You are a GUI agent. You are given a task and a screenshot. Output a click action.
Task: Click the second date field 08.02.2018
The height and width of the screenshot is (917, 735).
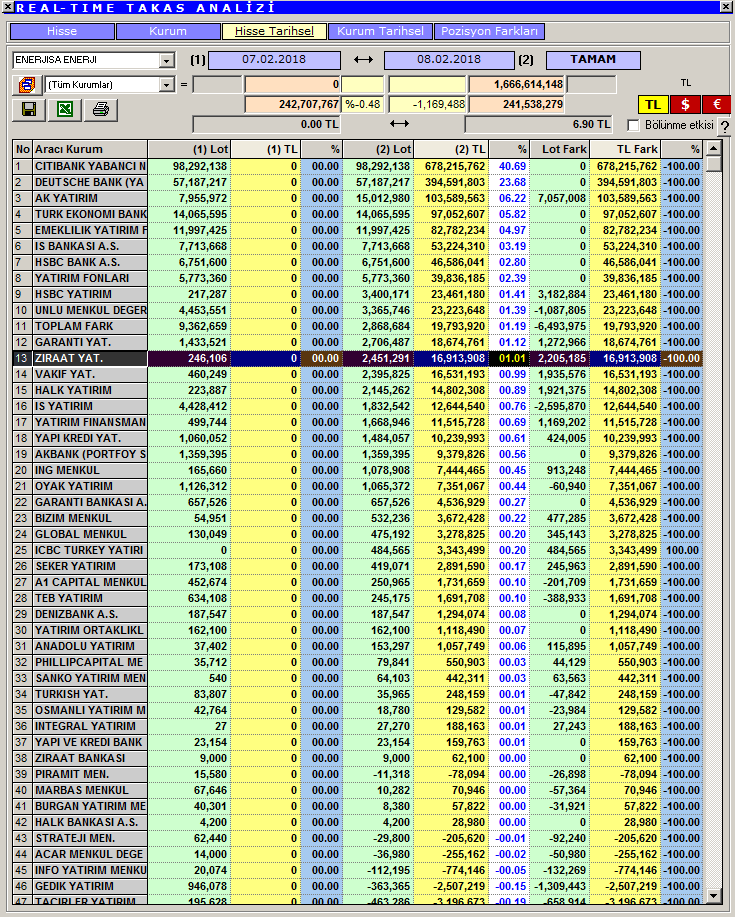point(449,60)
